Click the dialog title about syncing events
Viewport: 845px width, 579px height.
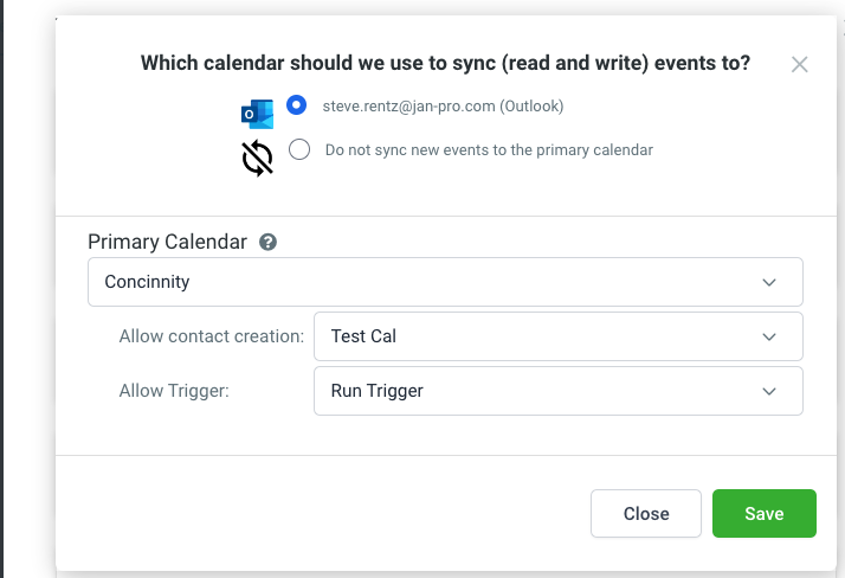445,63
